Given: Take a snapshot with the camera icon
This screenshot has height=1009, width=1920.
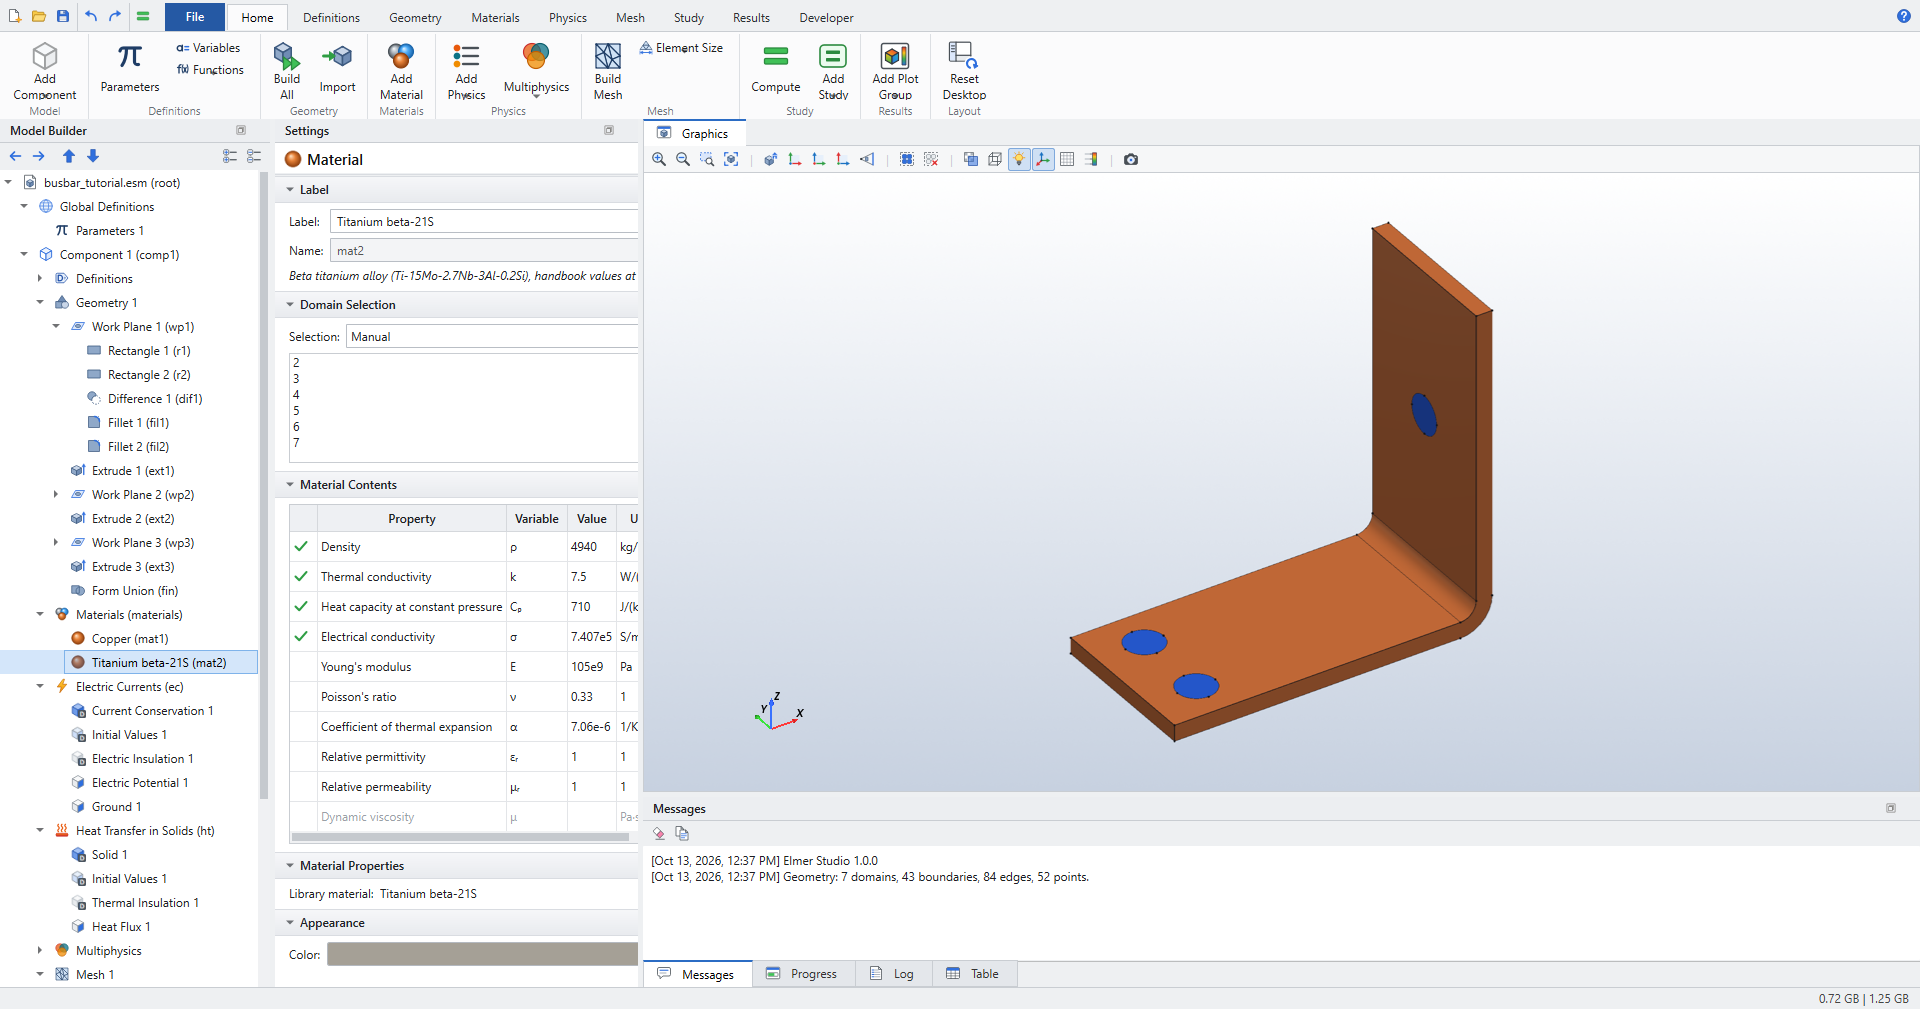Looking at the screenshot, I should coord(1131,159).
